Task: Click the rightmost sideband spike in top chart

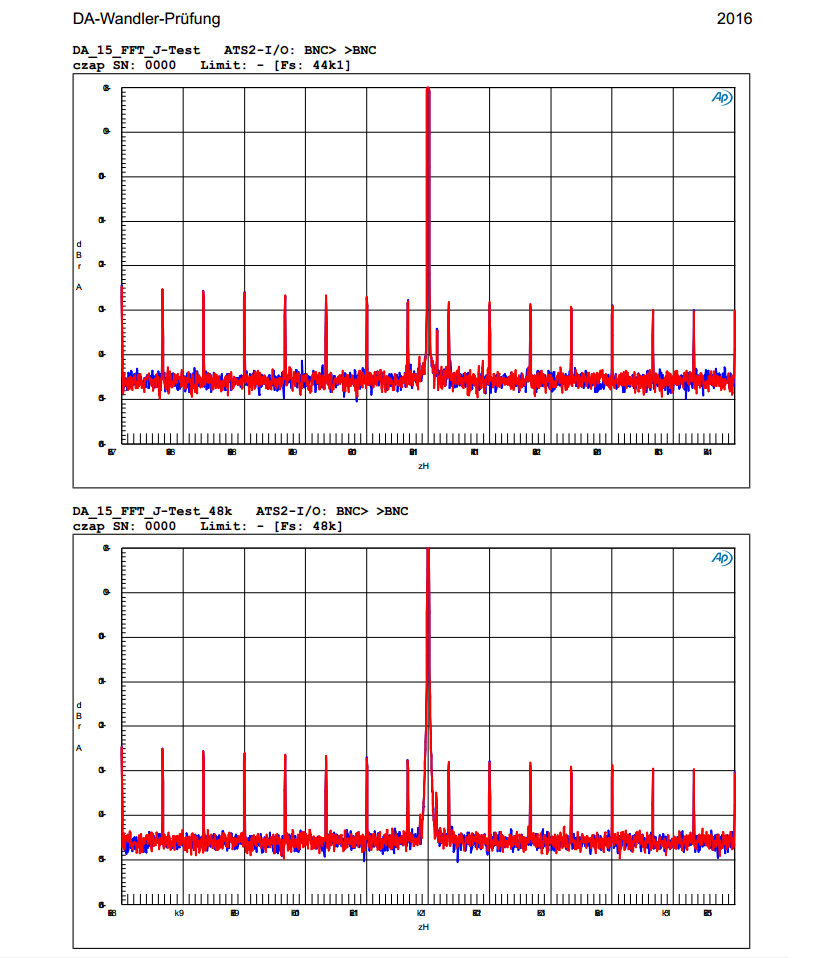Action: click(x=734, y=340)
